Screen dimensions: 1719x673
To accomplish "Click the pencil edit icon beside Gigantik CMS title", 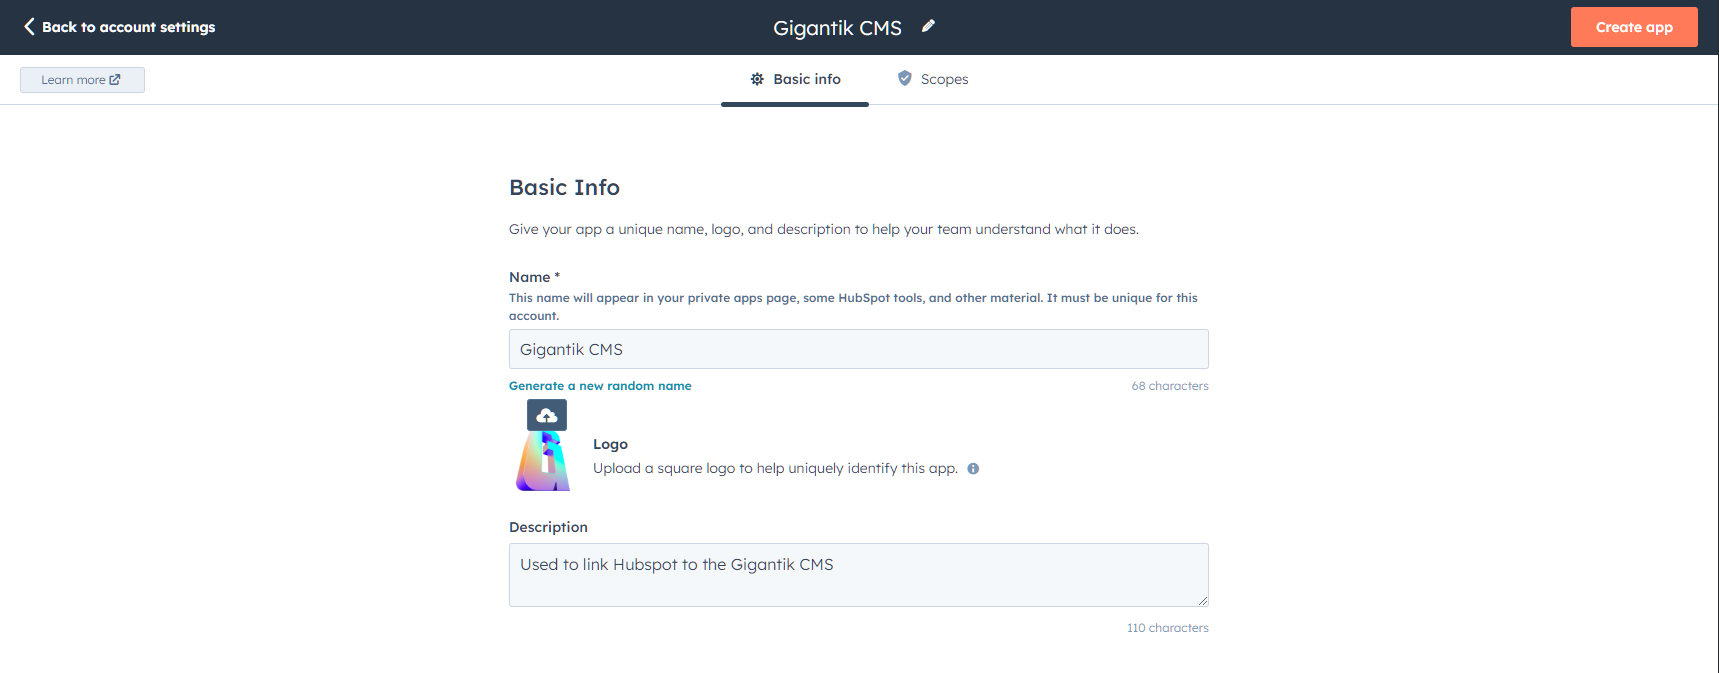I will [928, 26].
